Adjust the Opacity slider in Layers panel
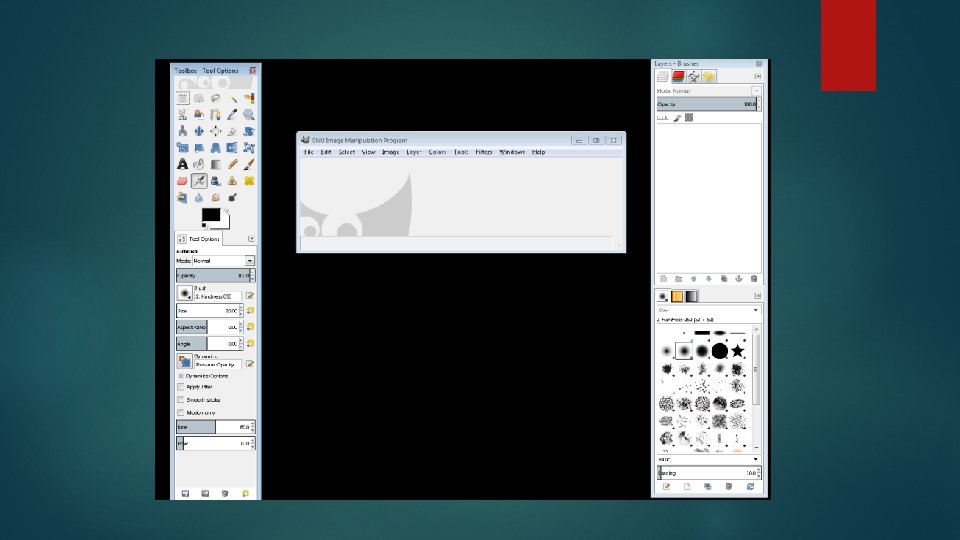Screen dimensions: 960x540 [707, 104]
